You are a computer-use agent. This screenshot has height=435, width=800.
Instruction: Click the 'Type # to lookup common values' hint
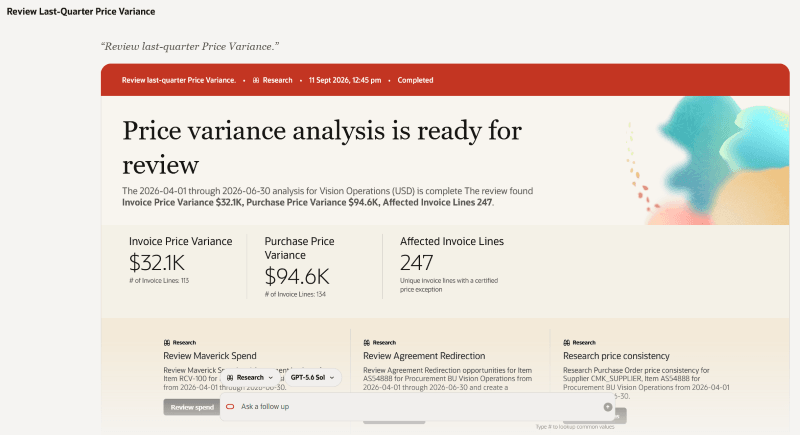point(575,427)
